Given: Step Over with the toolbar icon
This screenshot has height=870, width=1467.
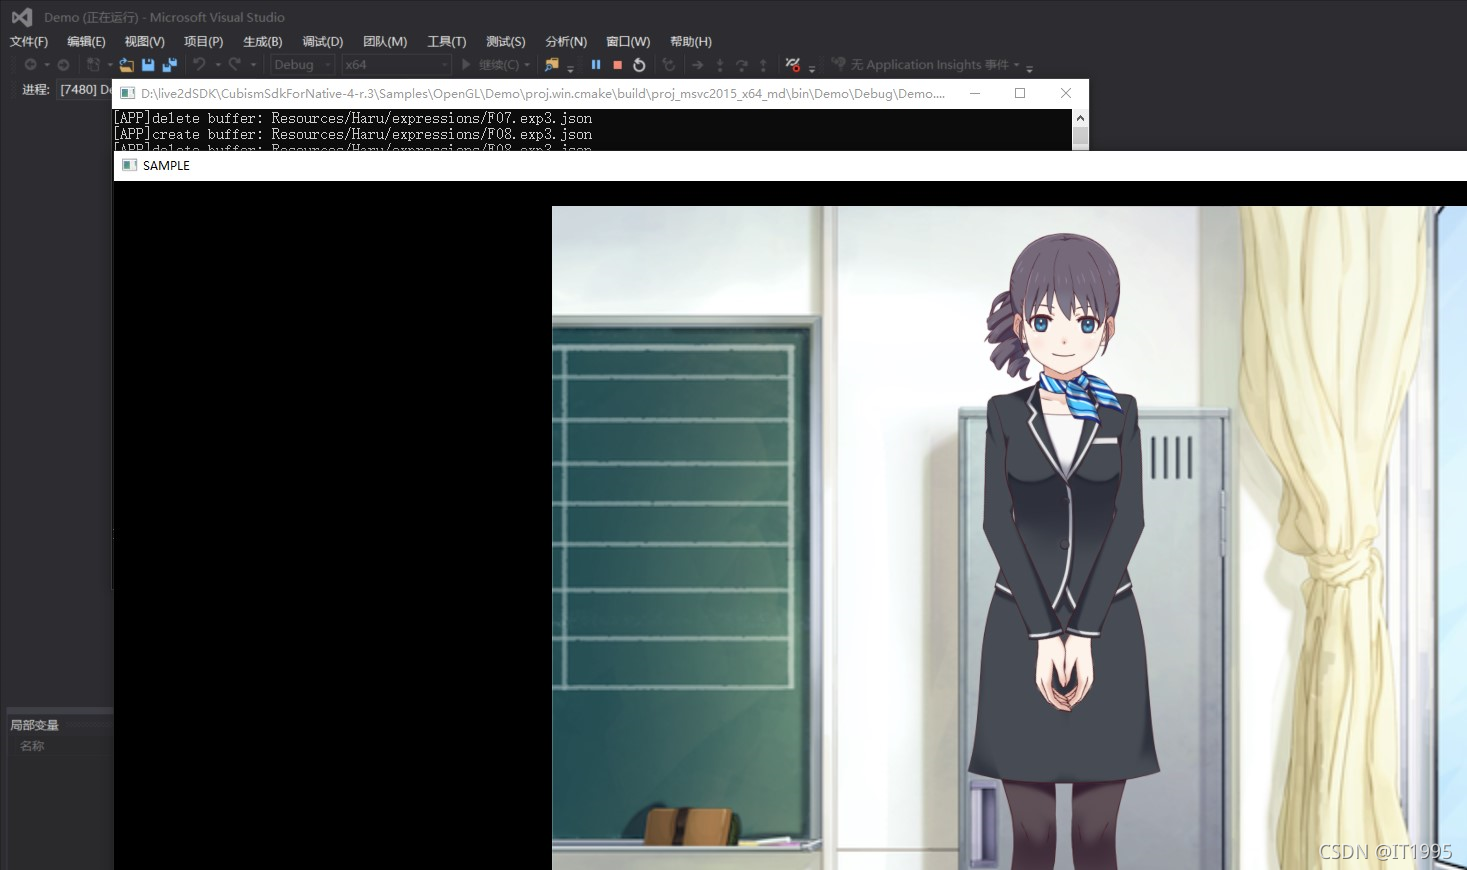Looking at the screenshot, I should tap(742, 65).
